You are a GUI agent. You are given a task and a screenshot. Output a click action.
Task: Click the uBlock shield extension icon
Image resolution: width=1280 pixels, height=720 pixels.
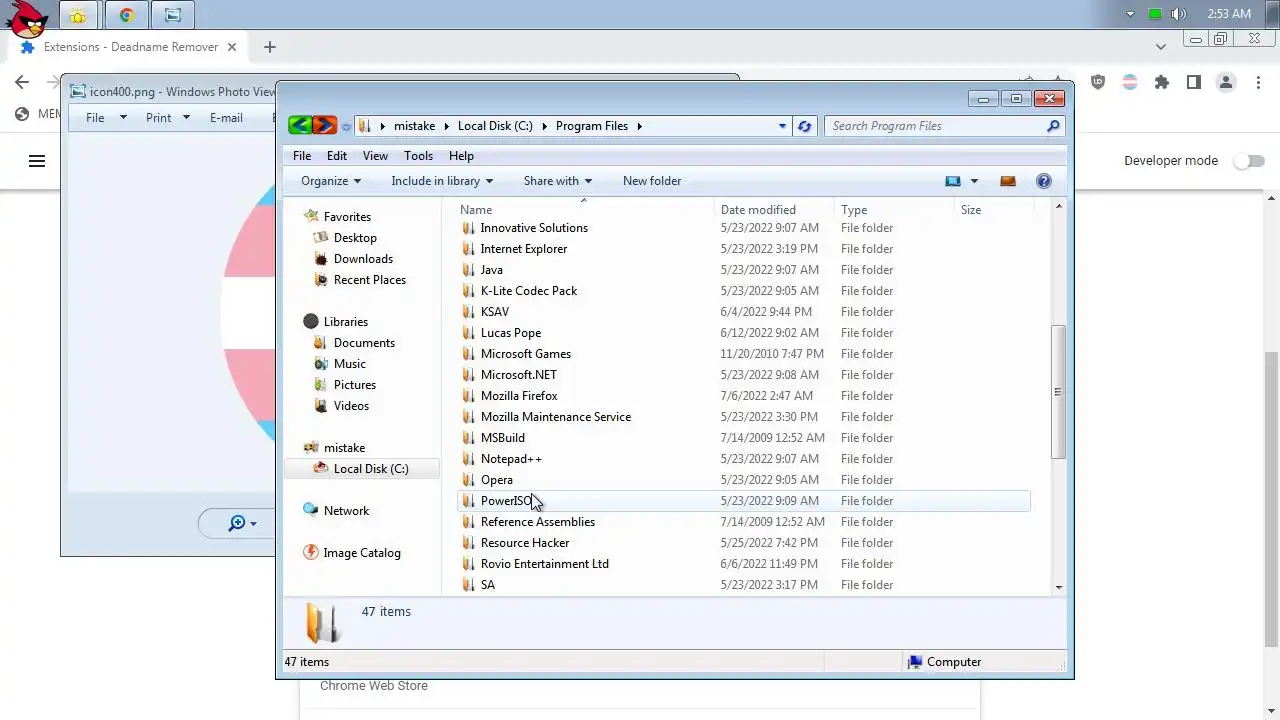[1098, 83]
